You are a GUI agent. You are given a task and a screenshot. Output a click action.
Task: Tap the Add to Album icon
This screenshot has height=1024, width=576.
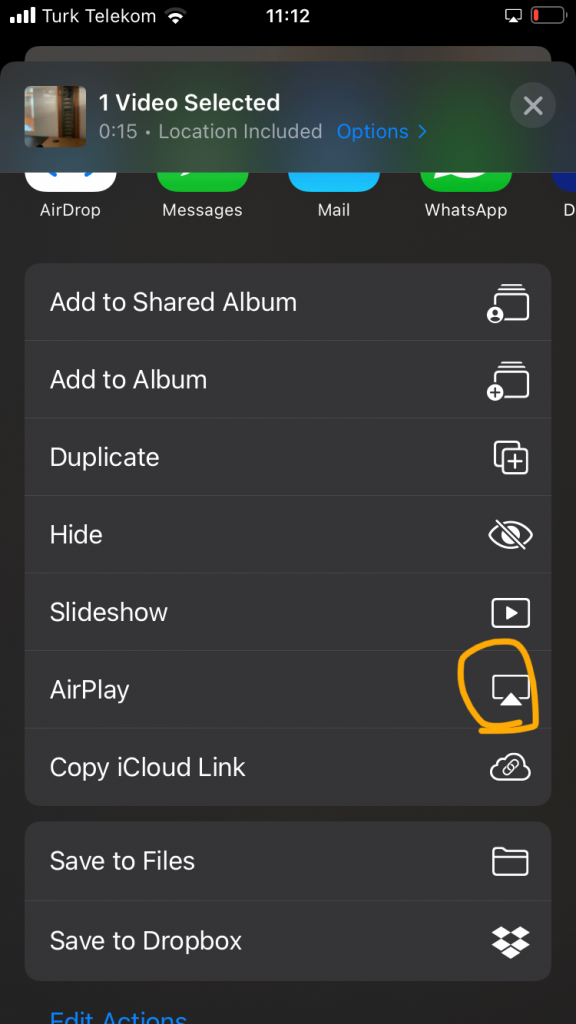508,380
